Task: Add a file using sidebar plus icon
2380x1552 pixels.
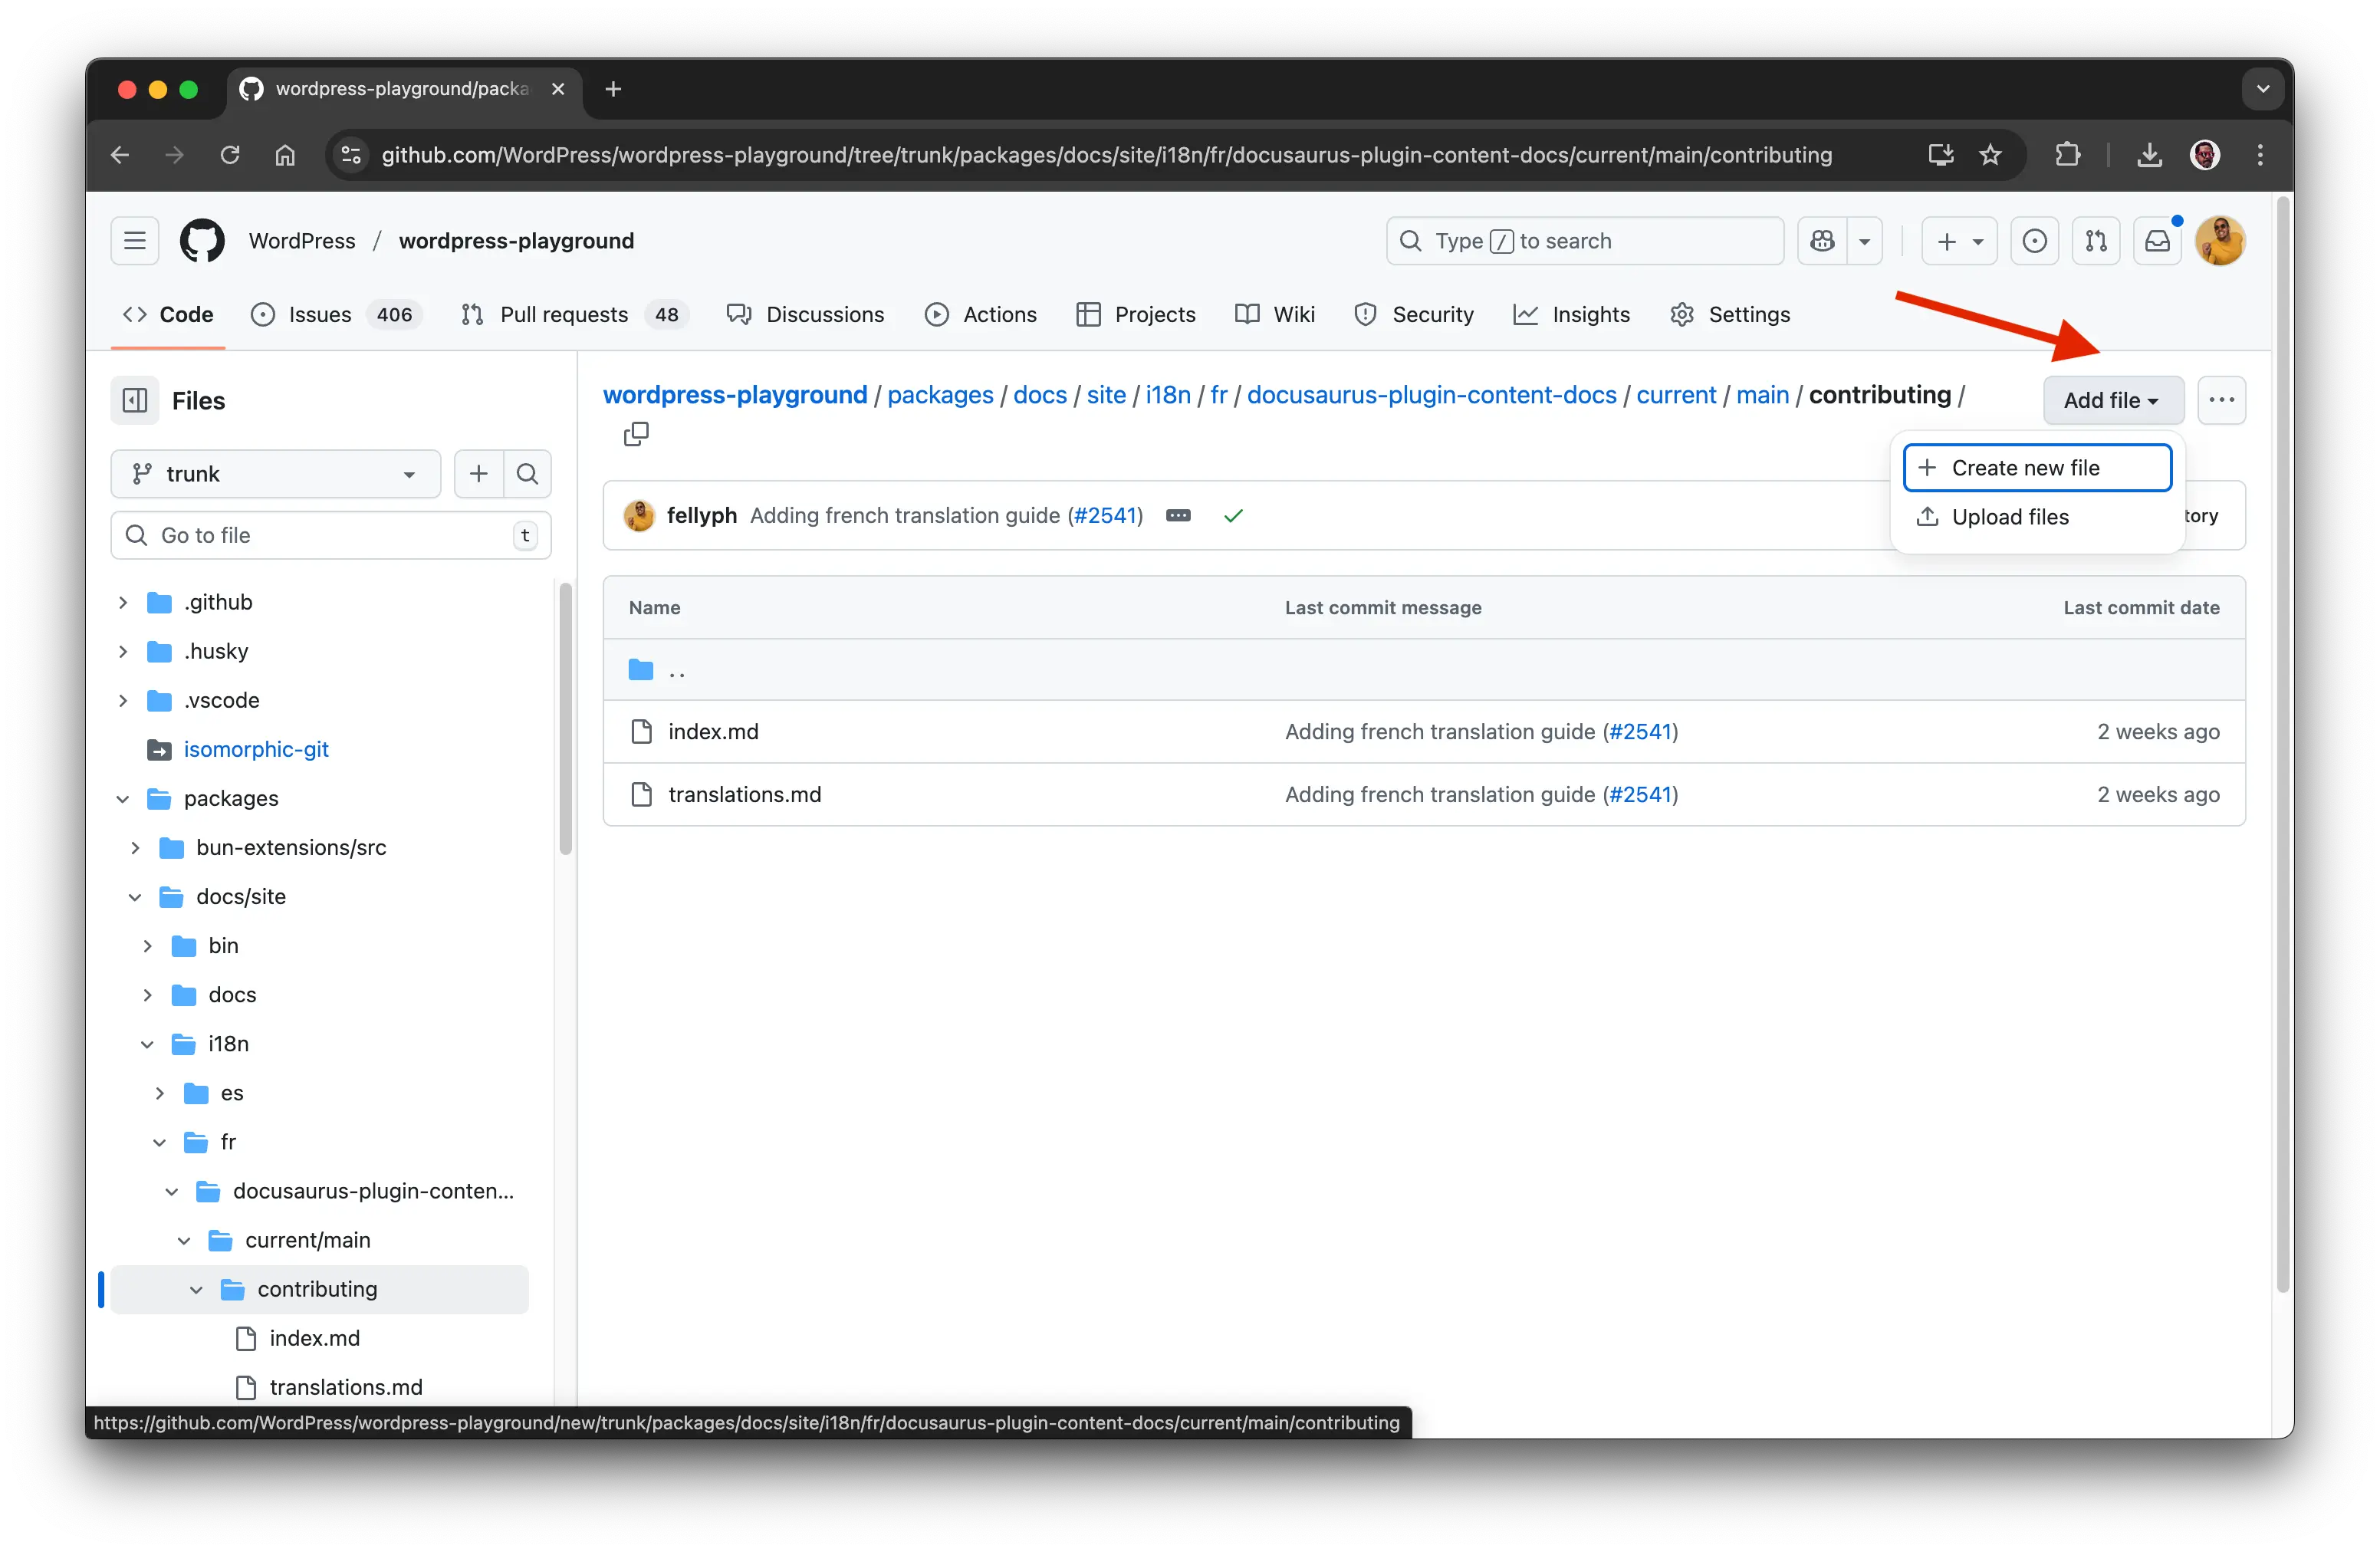Action: [479, 474]
